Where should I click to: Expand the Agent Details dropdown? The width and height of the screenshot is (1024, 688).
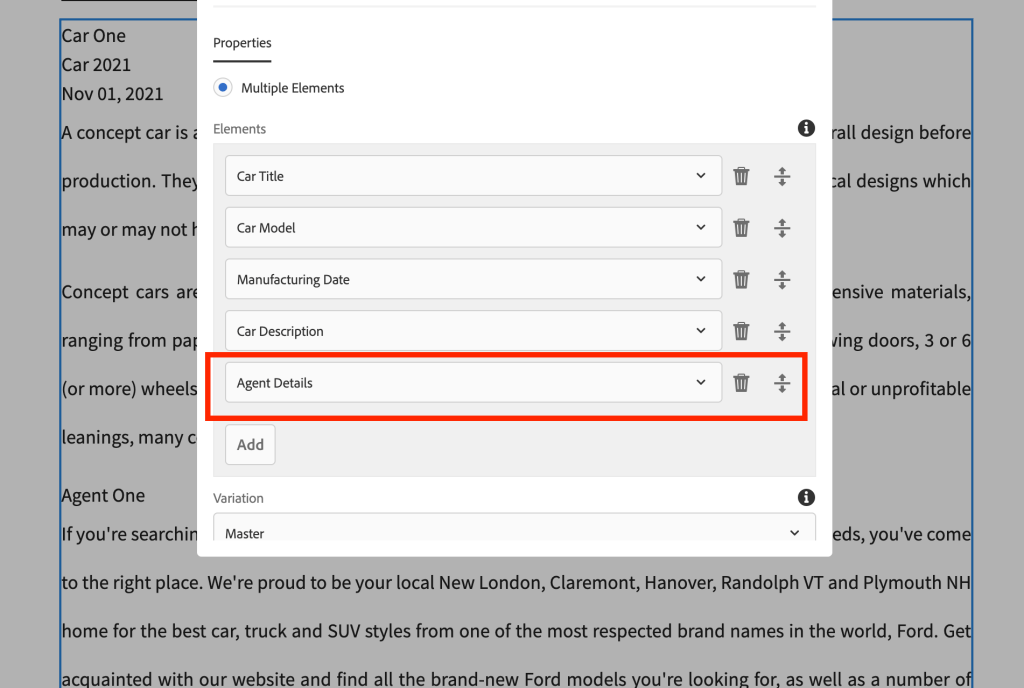[473, 383]
